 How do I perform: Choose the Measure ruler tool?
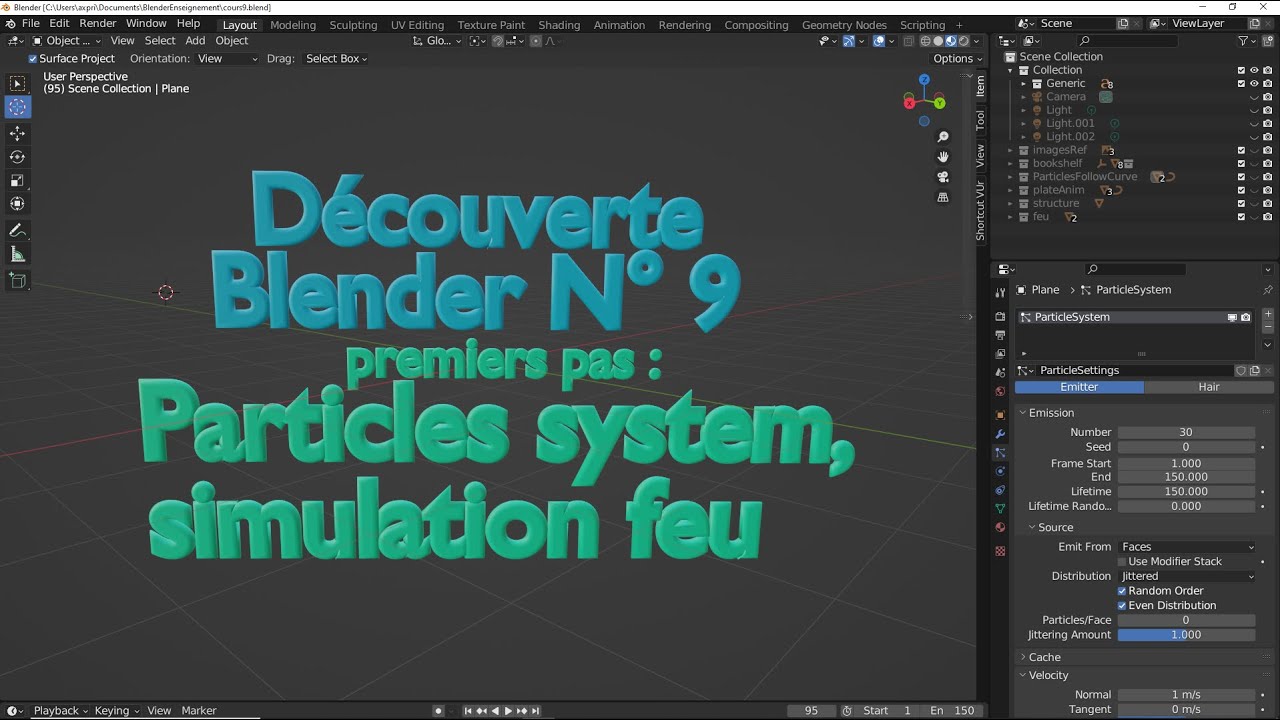[x=18, y=254]
